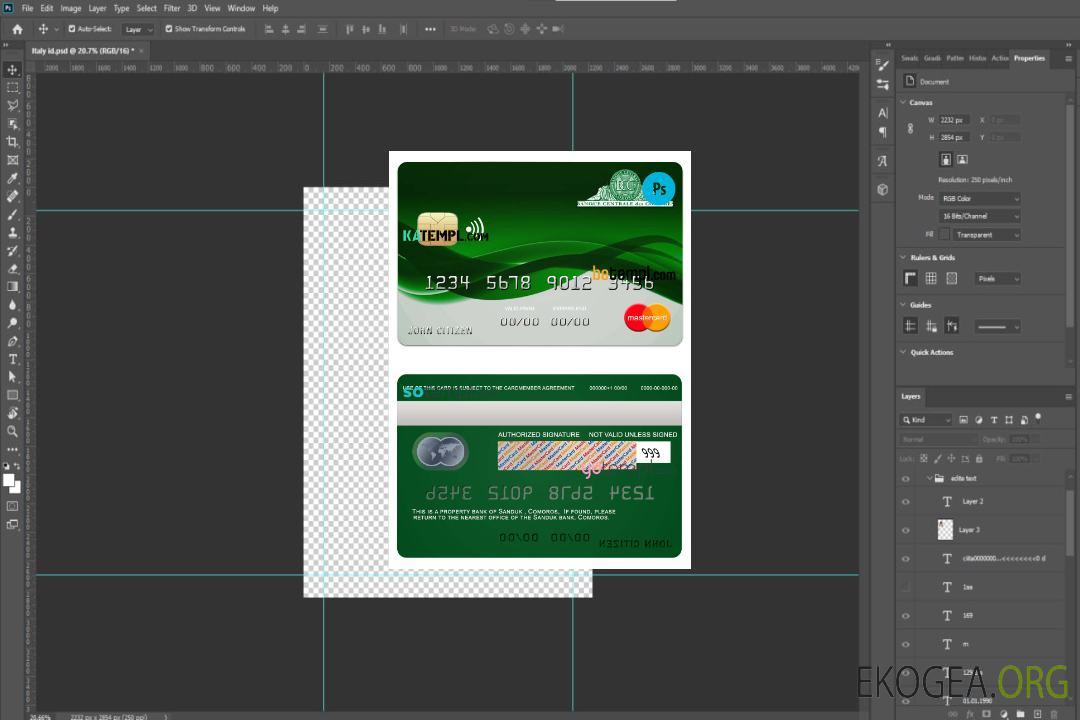Image resolution: width=1080 pixels, height=720 pixels.
Task: Select the Lasso tool
Action: click(12, 105)
